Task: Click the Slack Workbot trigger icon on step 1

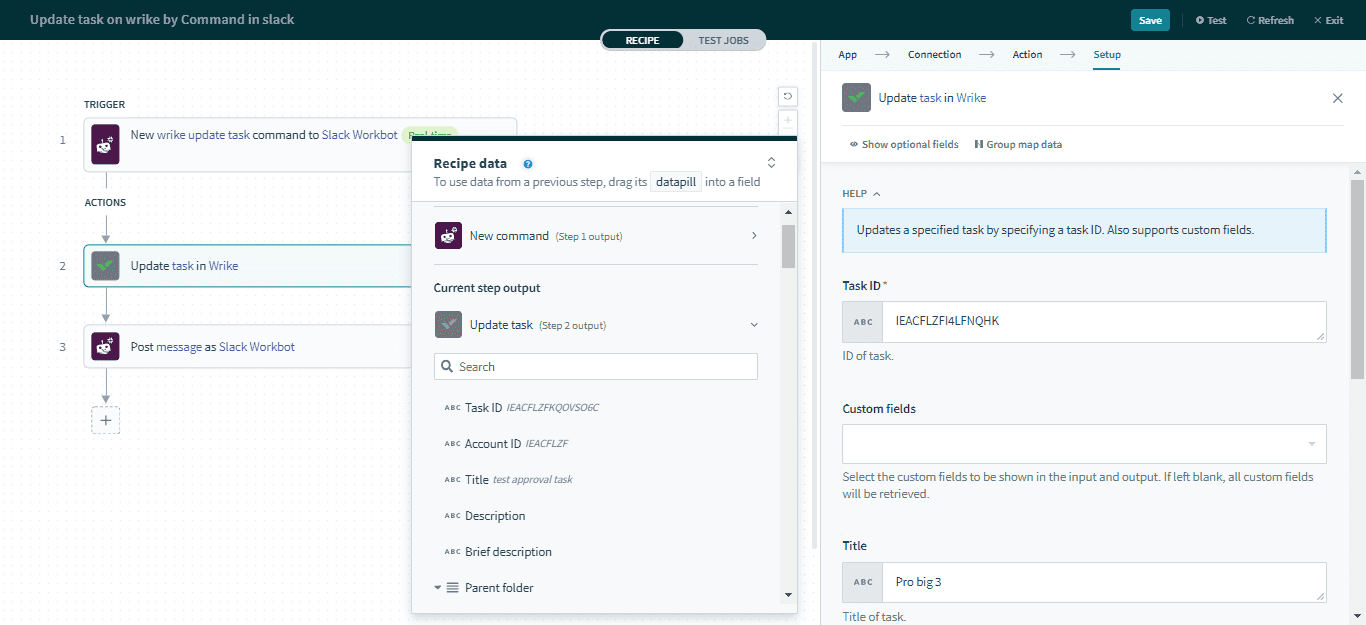Action: pyautogui.click(x=105, y=144)
